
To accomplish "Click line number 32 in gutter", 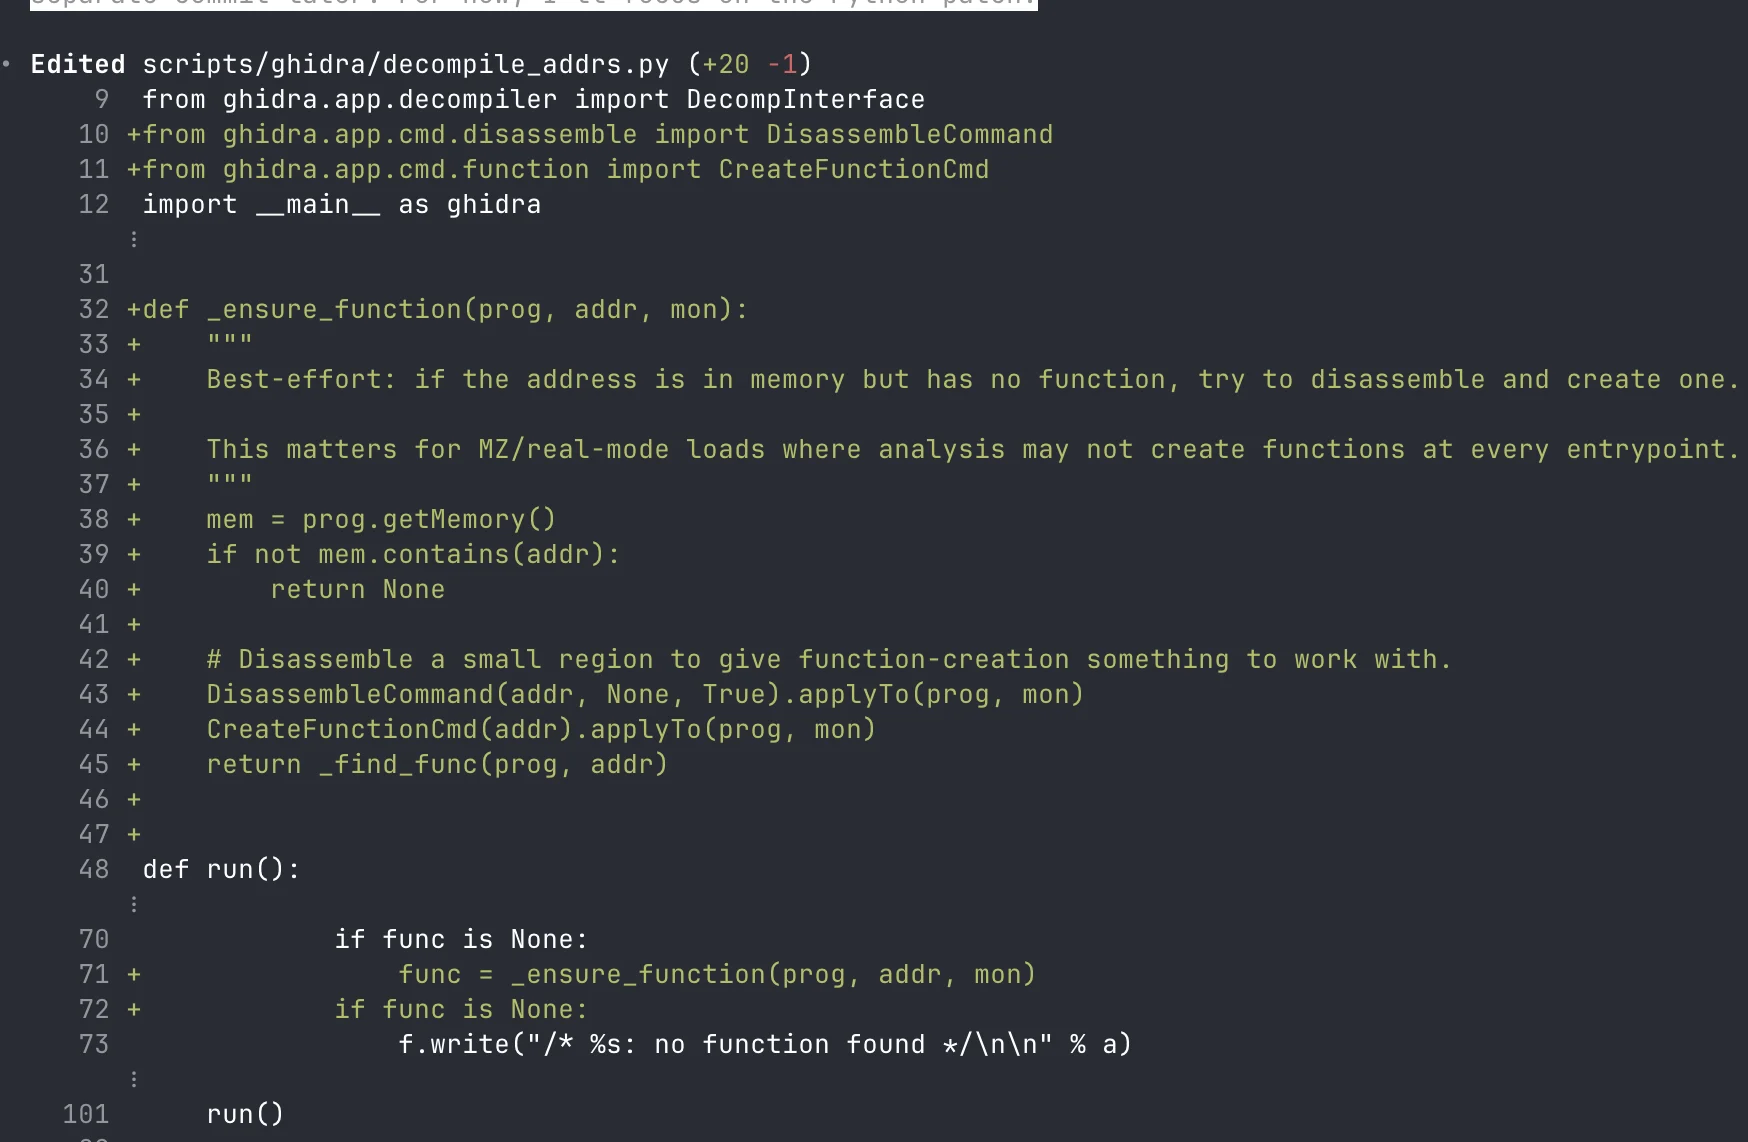I will point(94,310).
